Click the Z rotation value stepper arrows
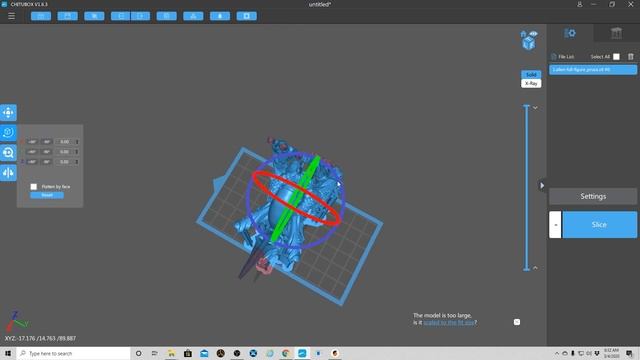This screenshot has width=640, height=360. pos(77,162)
